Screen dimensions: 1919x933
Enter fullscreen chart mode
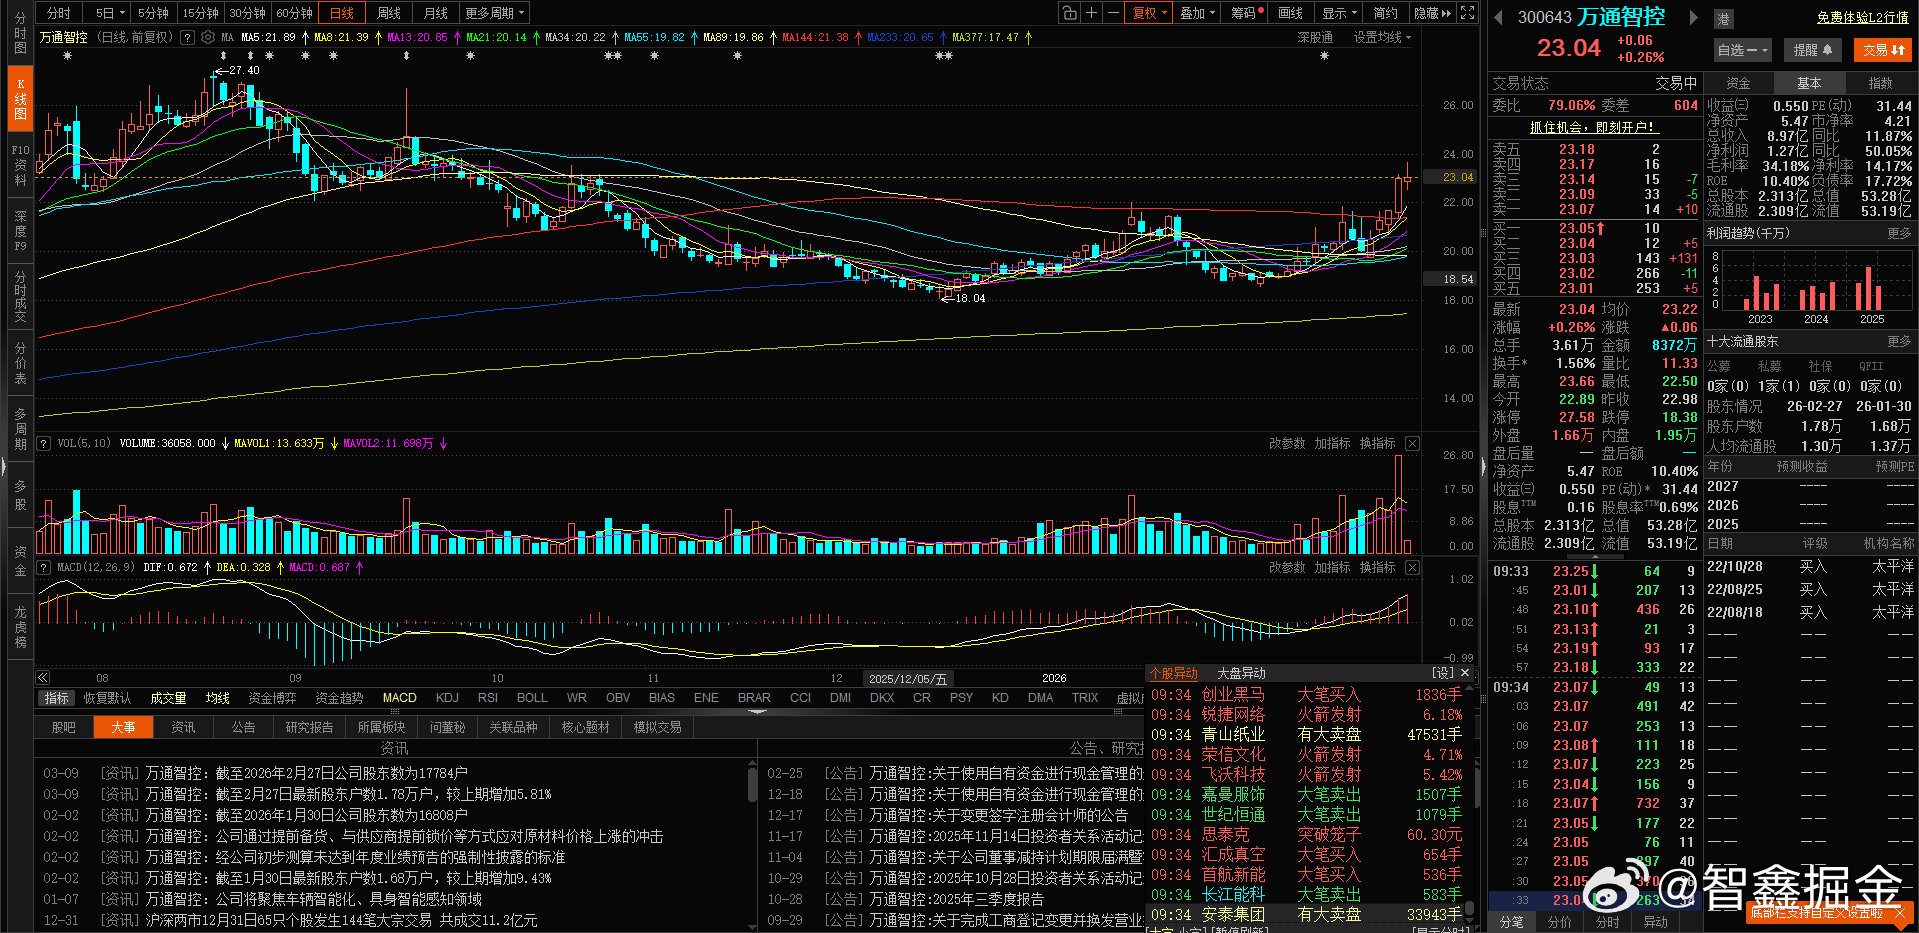click(1467, 13)
